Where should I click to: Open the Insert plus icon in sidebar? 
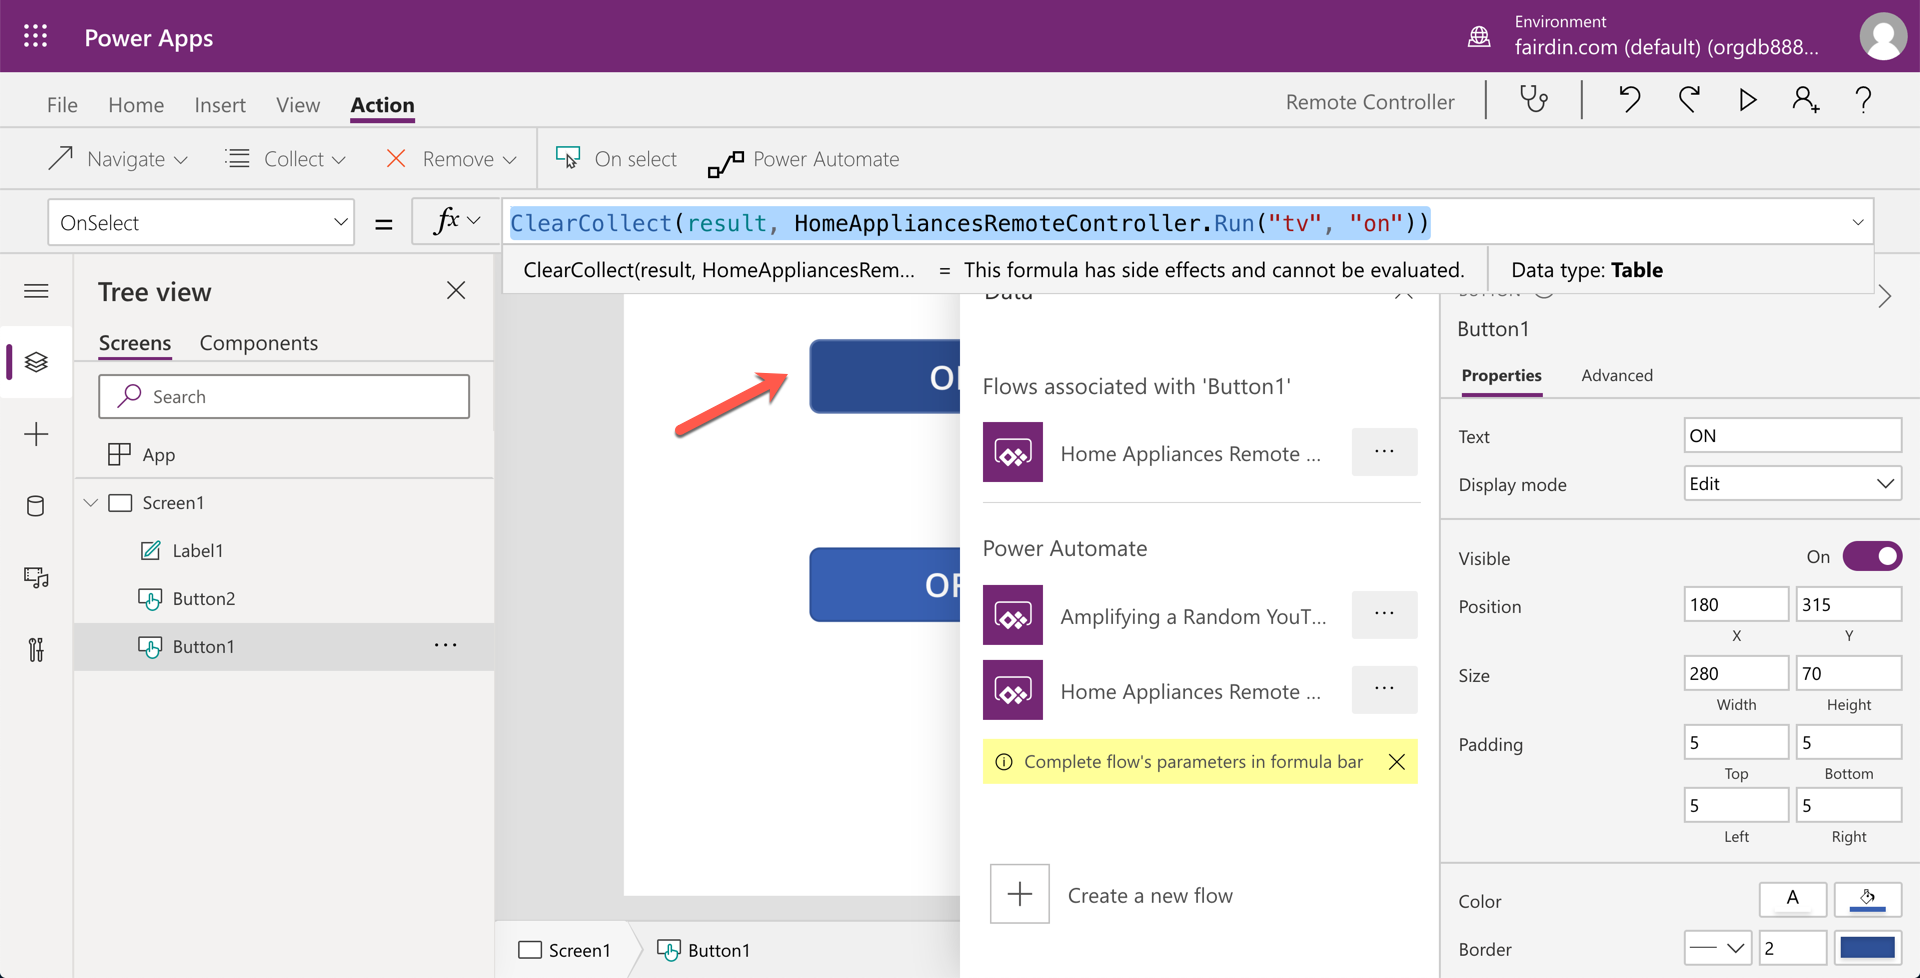pos(36,434)
